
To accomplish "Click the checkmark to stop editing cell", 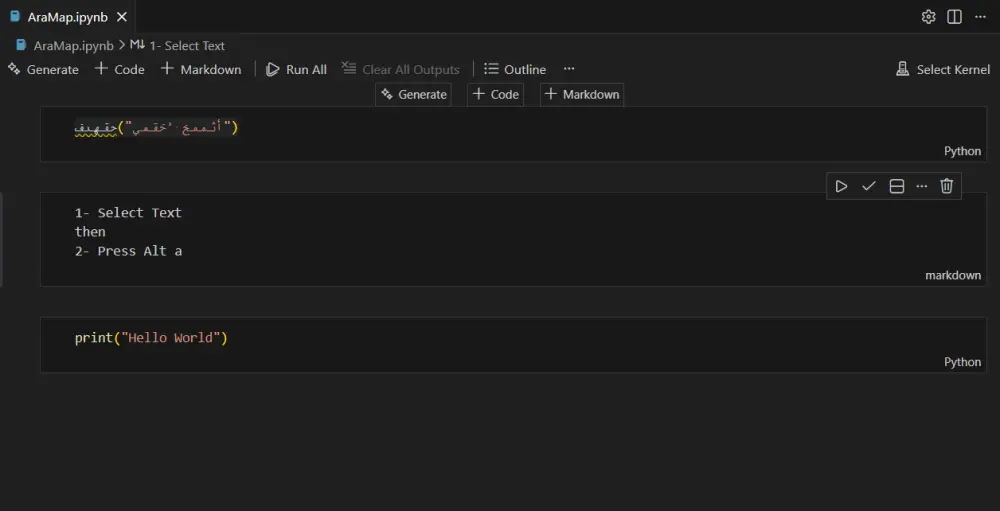I will tap(869, 186).
